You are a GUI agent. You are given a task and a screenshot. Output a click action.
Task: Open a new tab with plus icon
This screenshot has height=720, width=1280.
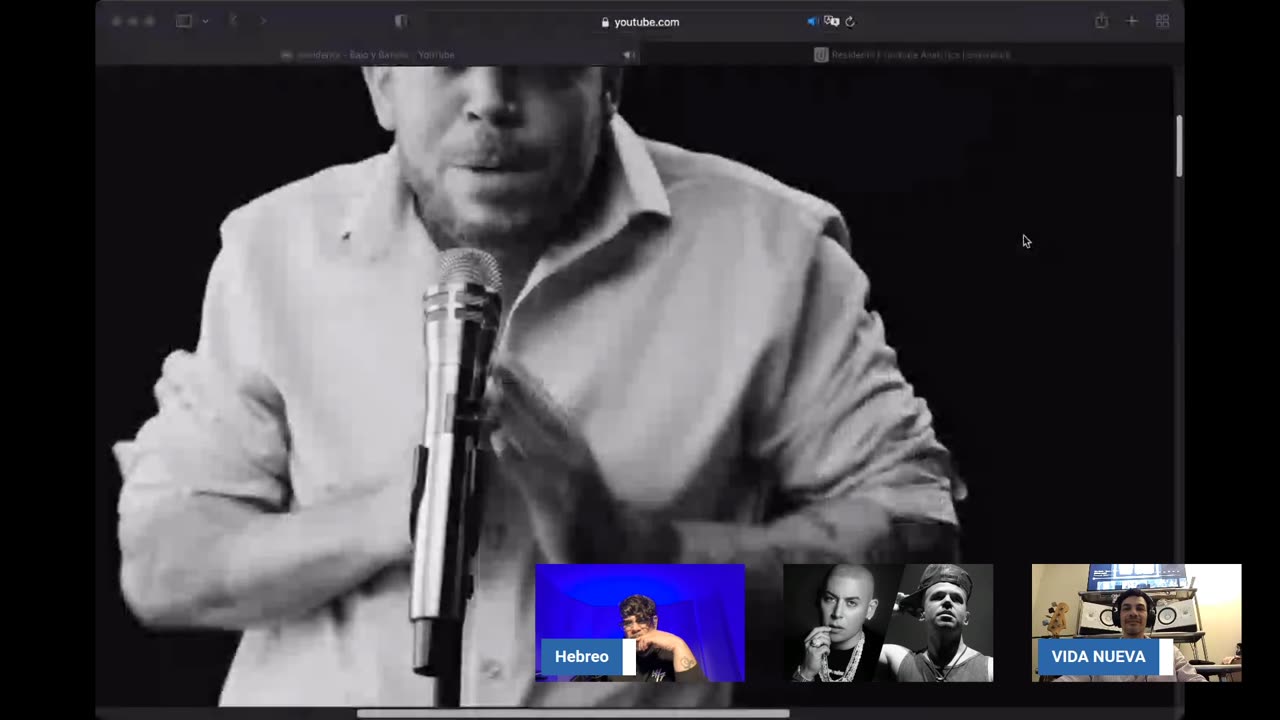tap(1132, 21)
